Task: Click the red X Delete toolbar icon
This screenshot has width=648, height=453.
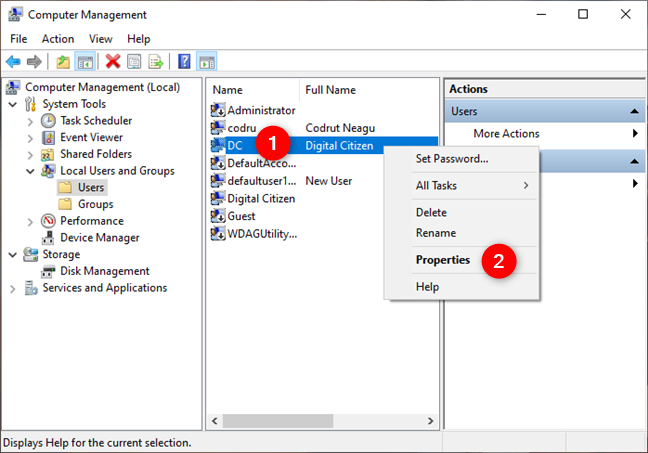Action: (113, 62)
